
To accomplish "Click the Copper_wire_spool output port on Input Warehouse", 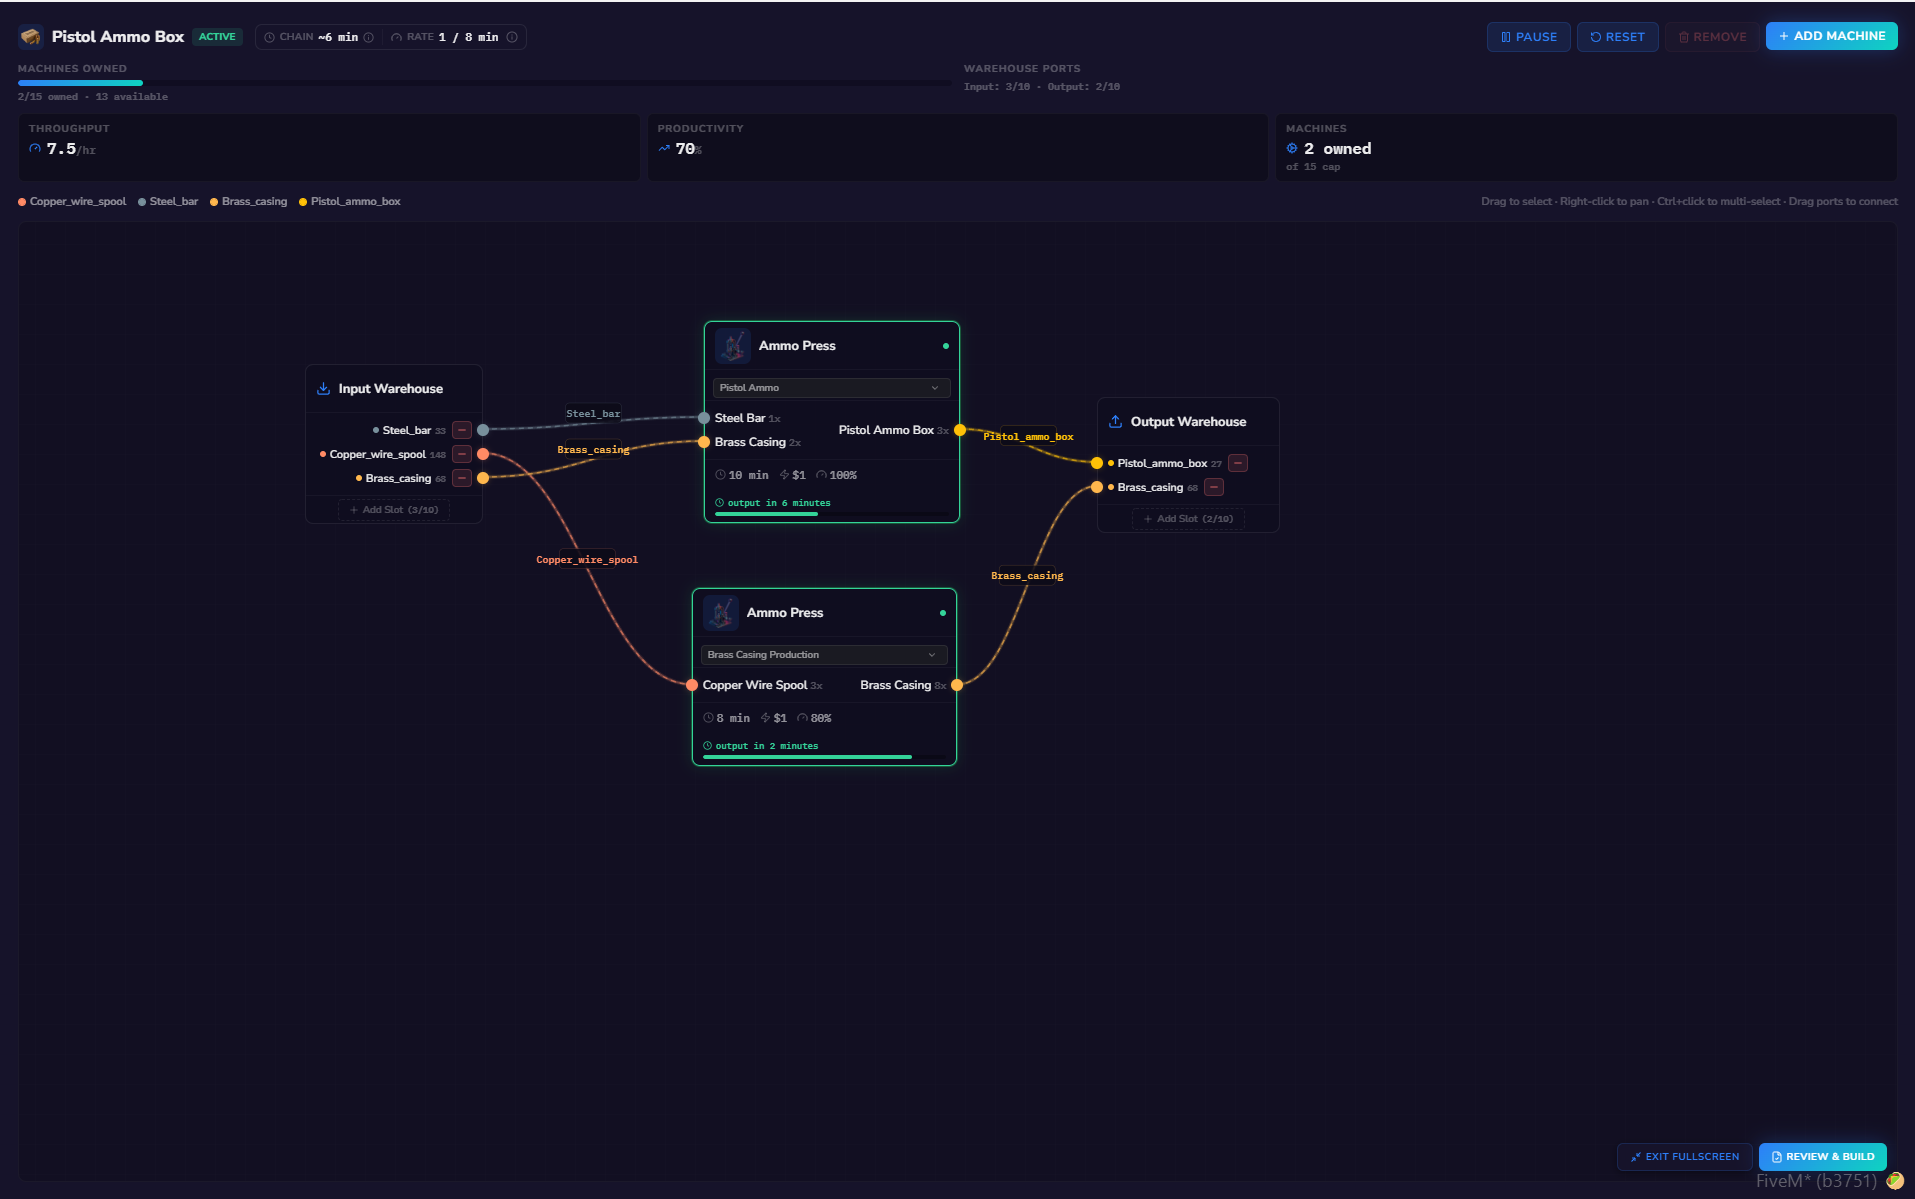I will (483, 454).
